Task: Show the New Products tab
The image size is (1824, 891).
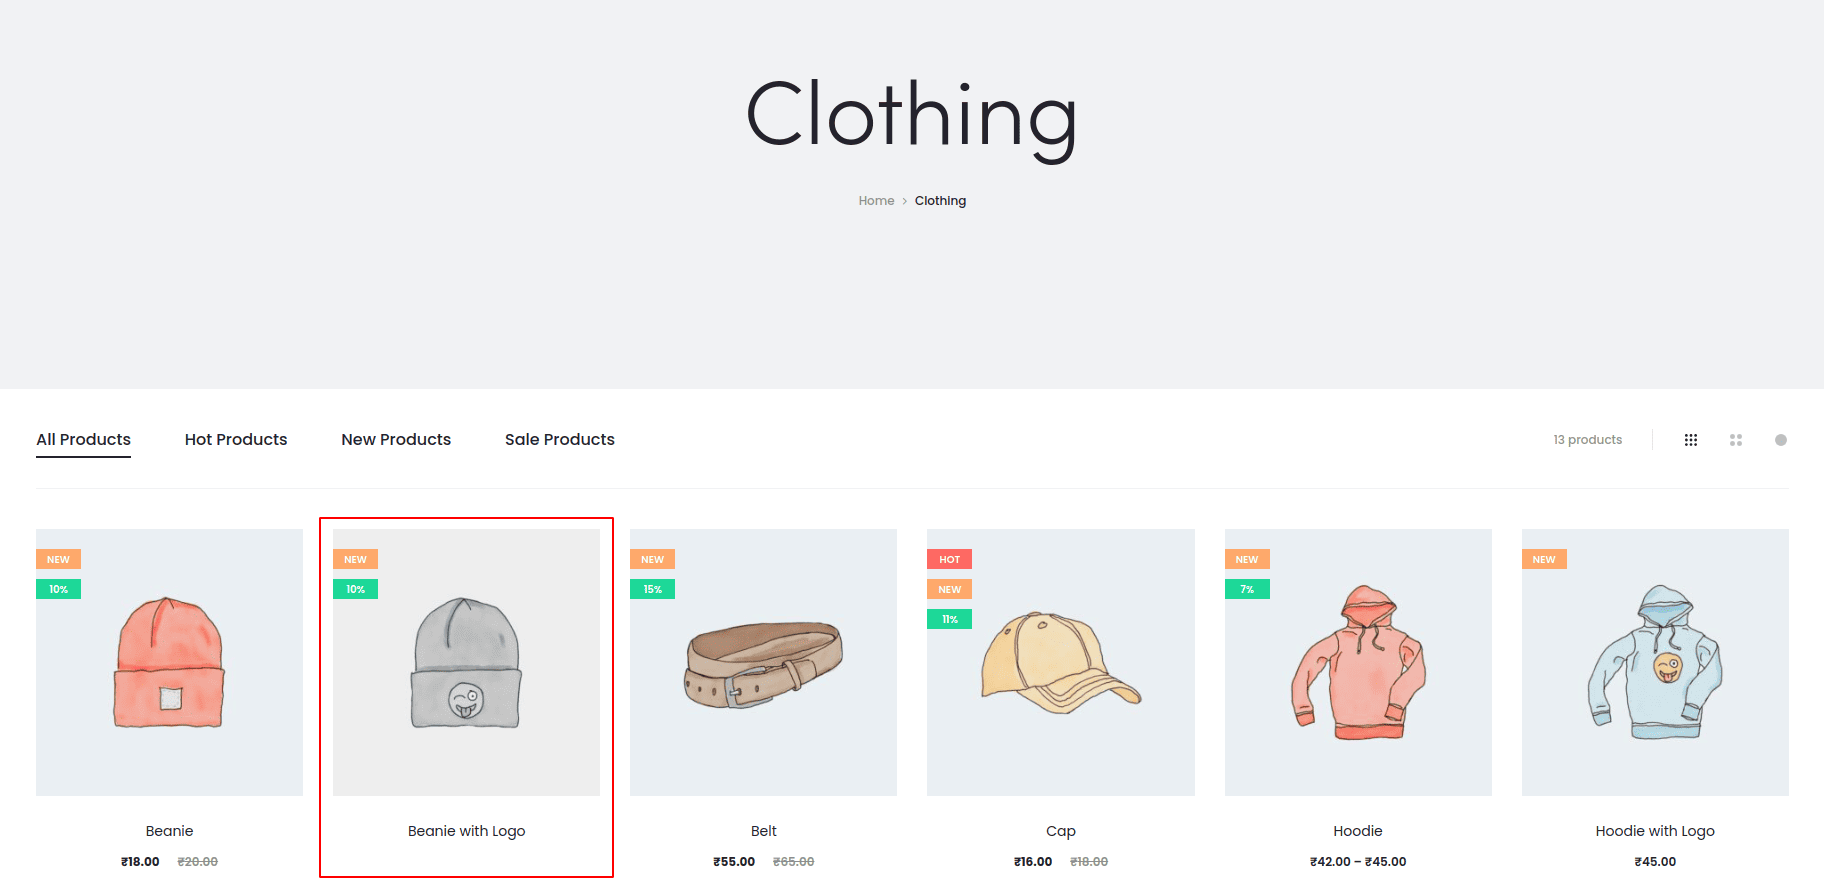Action: pyautogui.click(x=395, y=439)
